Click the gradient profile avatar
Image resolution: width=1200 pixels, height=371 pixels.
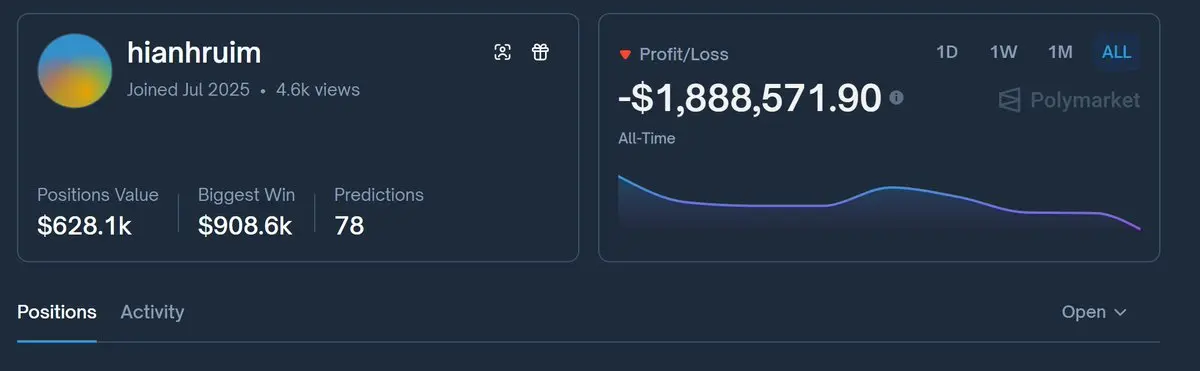tap(75, 71)
